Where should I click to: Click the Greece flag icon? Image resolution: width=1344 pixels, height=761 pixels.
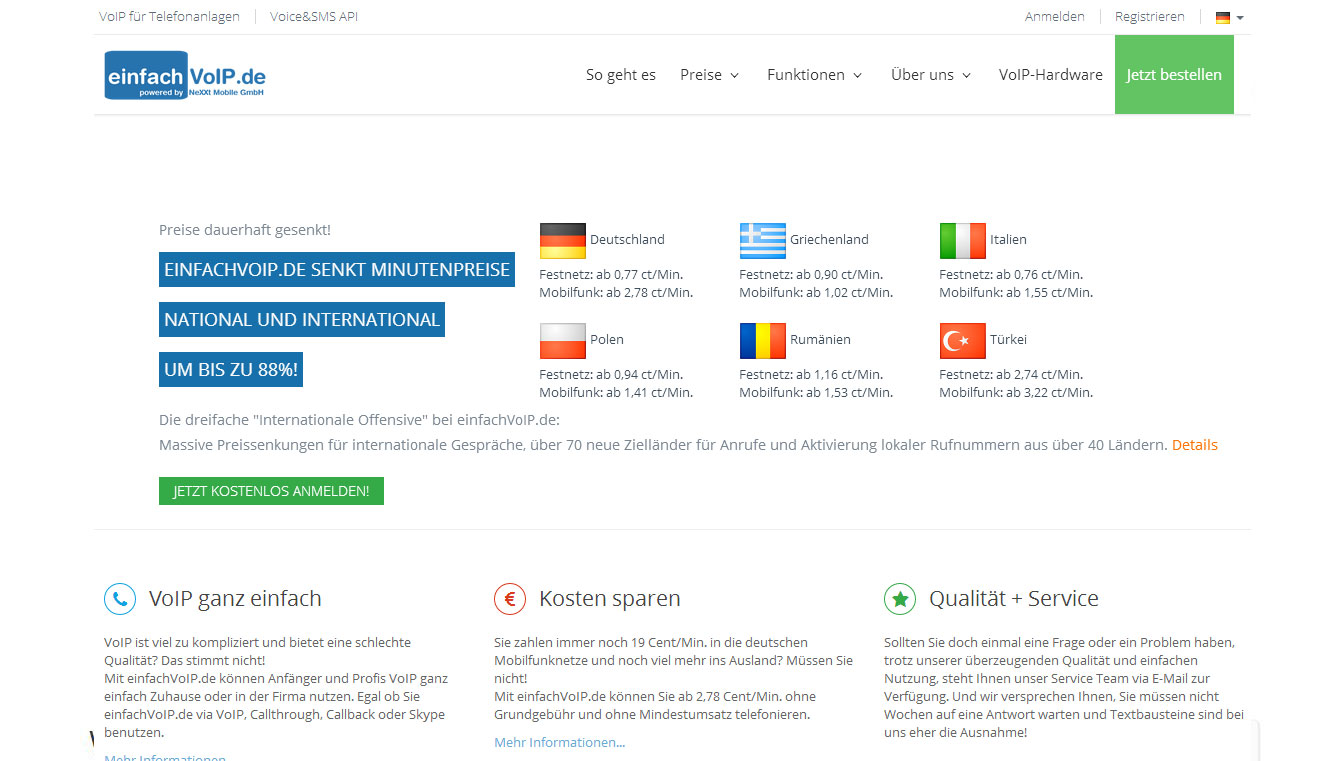coord(762,241)
